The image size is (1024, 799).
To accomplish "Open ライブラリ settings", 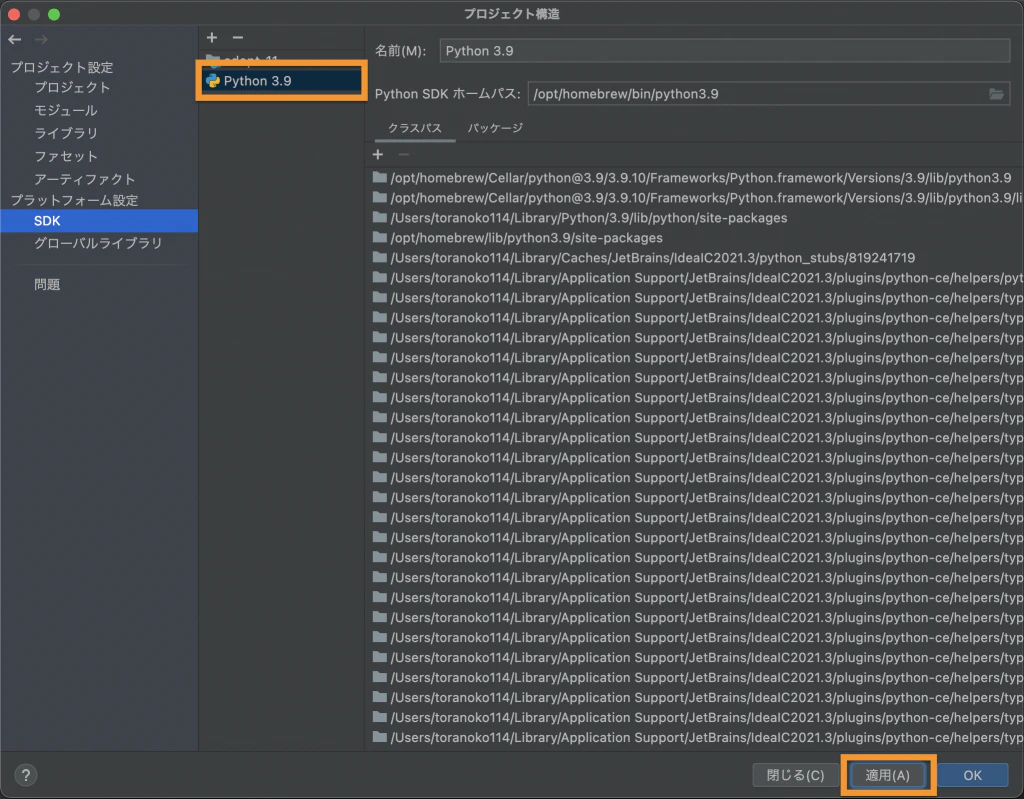I will (x=65, y=133).
